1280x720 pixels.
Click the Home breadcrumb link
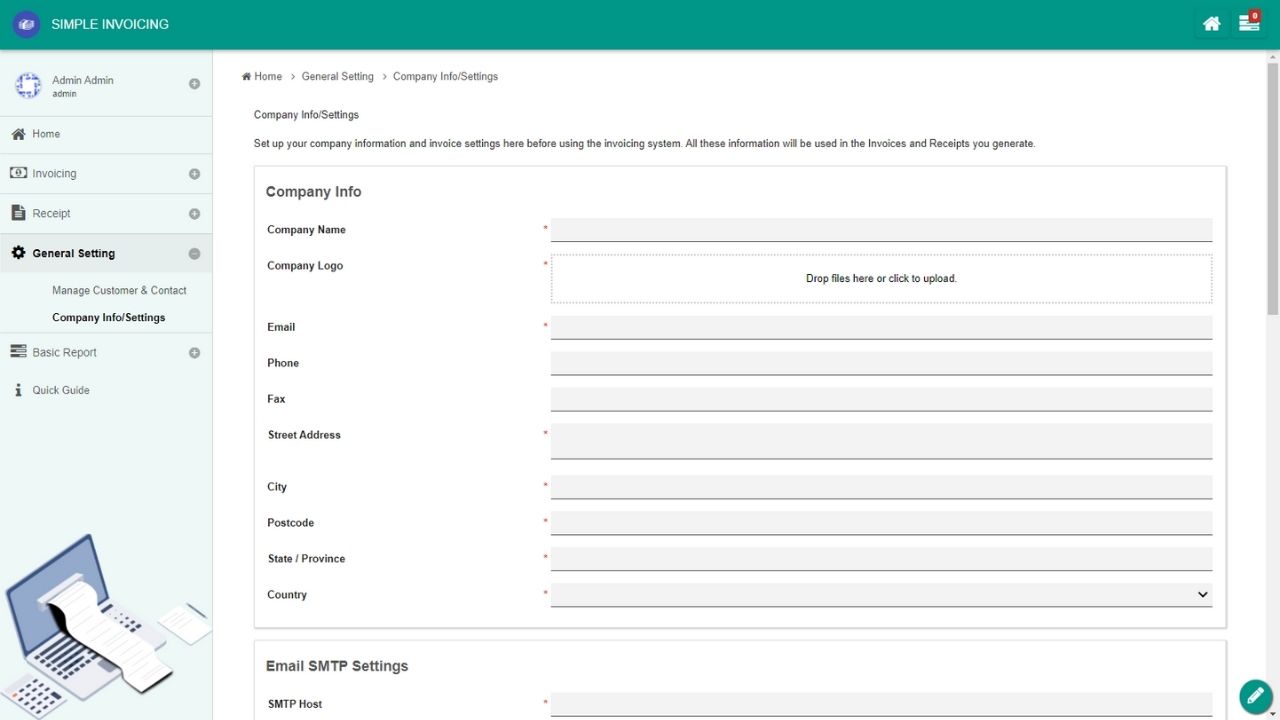267,76
